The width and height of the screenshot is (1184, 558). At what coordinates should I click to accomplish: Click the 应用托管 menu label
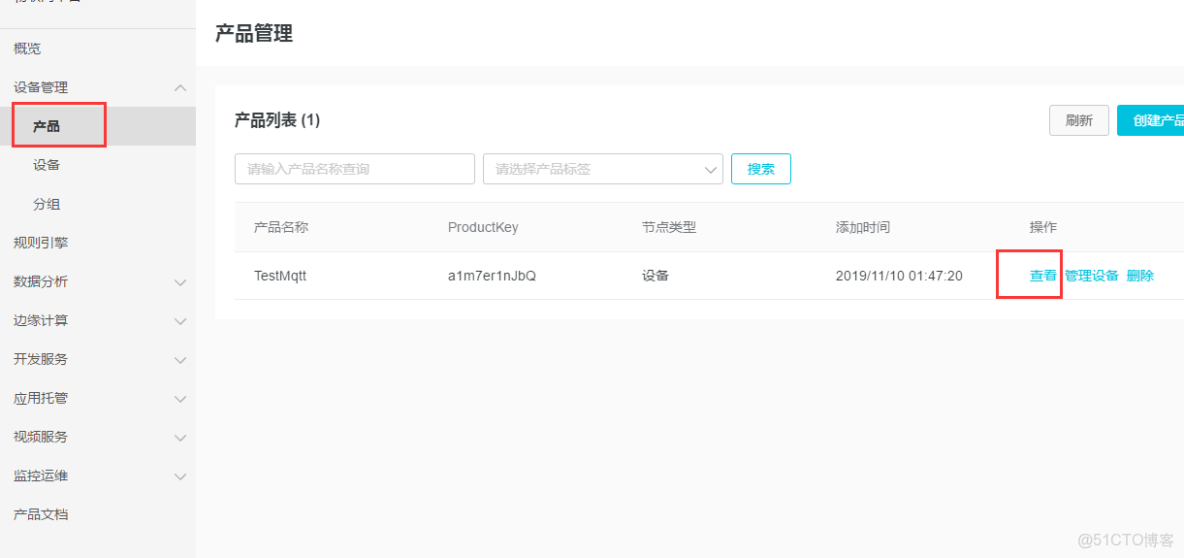(41, 399)
